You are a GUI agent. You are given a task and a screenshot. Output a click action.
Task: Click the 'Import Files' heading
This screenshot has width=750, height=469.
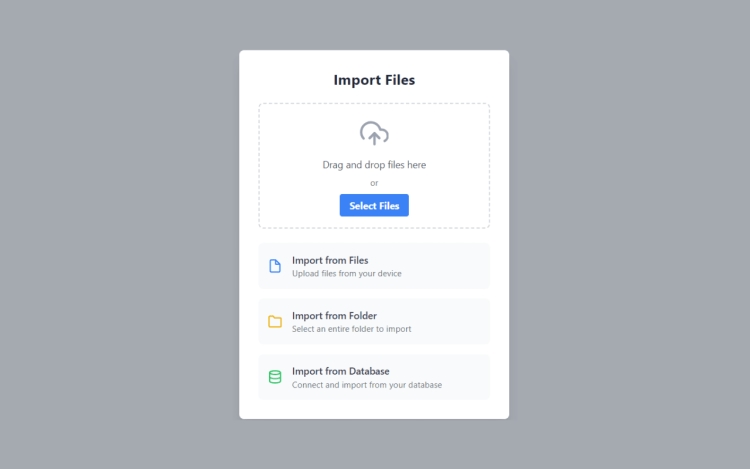coord(374,80)
